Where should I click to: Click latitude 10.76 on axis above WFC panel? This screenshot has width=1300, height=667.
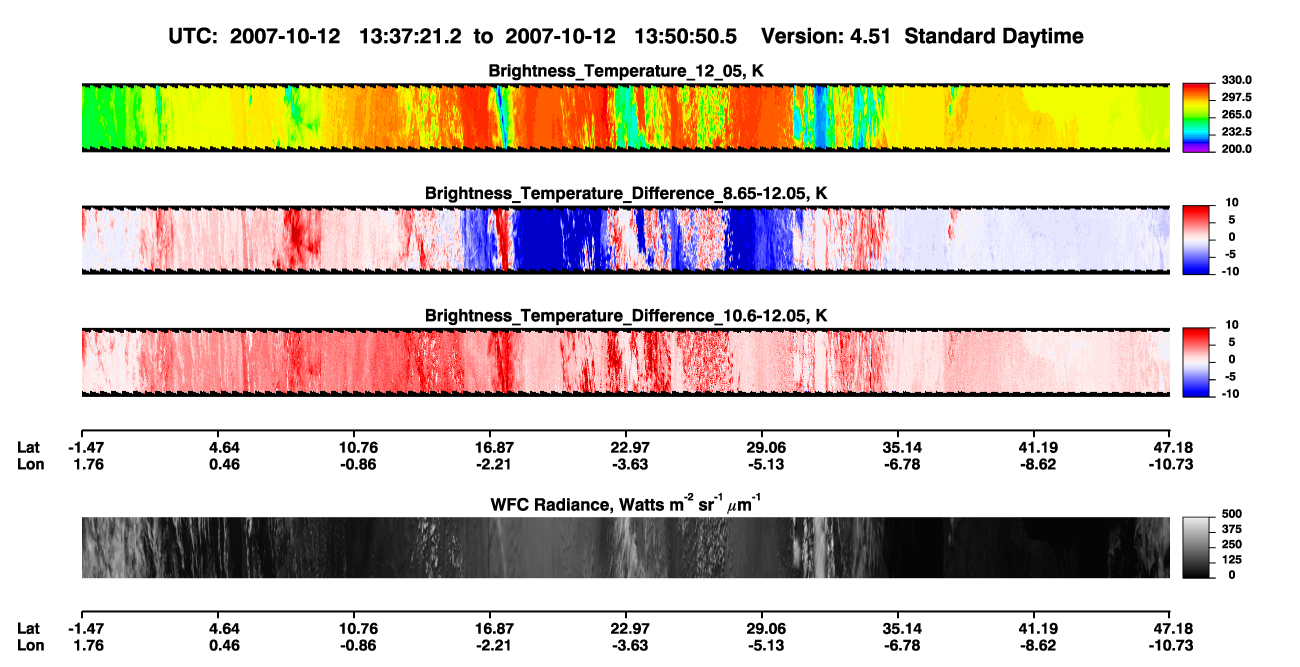(x=353, y=449)
